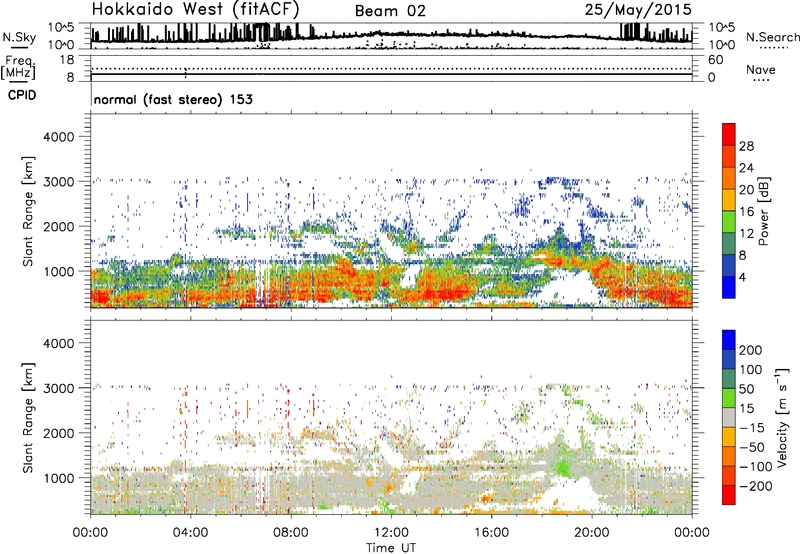The height and width of the screenshot is (554, 800).
Task: Click the '-15' velocity scale value
Action: coord(752,428)
